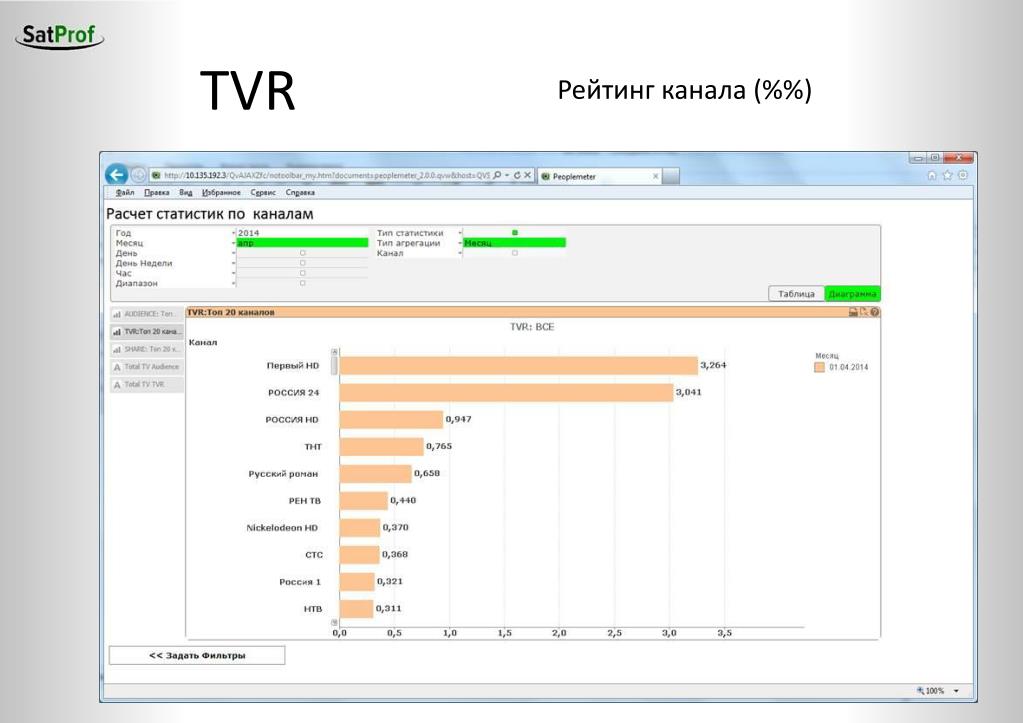Click the help icon in the chart header
Screen dimensions: 1023x723
click(875, 312)
